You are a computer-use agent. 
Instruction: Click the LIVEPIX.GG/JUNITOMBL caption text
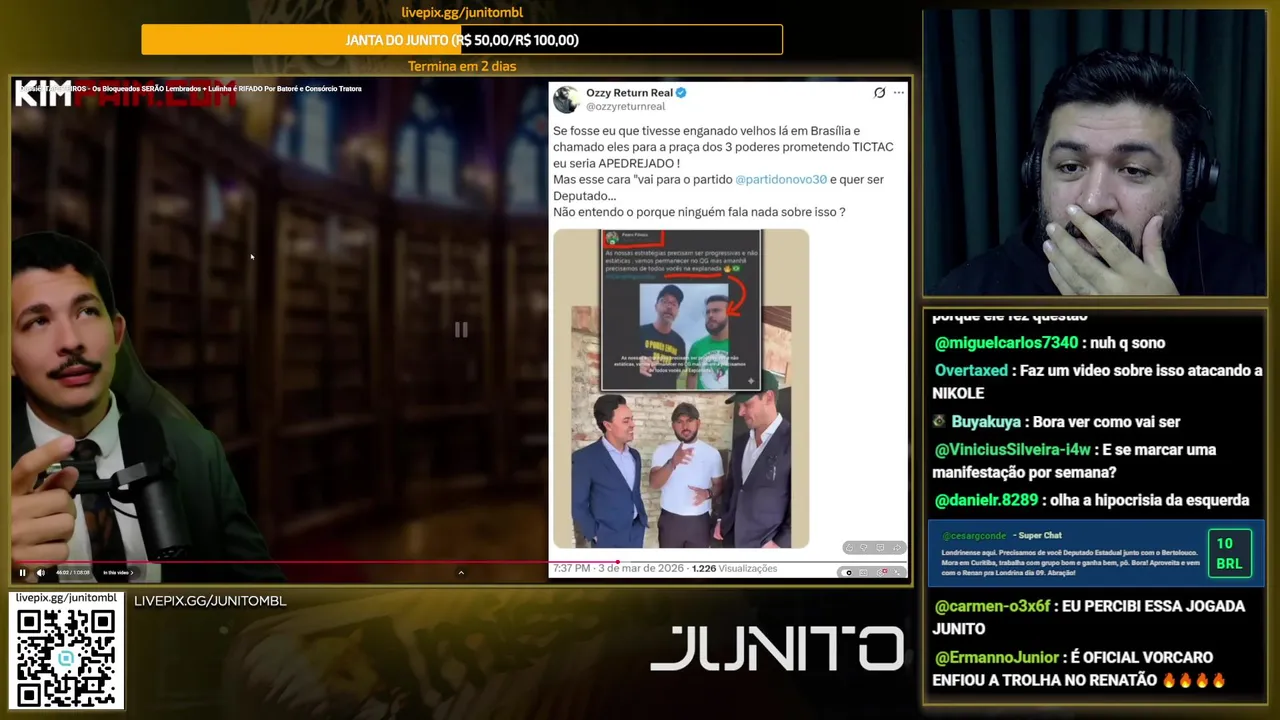pos(210,601)
